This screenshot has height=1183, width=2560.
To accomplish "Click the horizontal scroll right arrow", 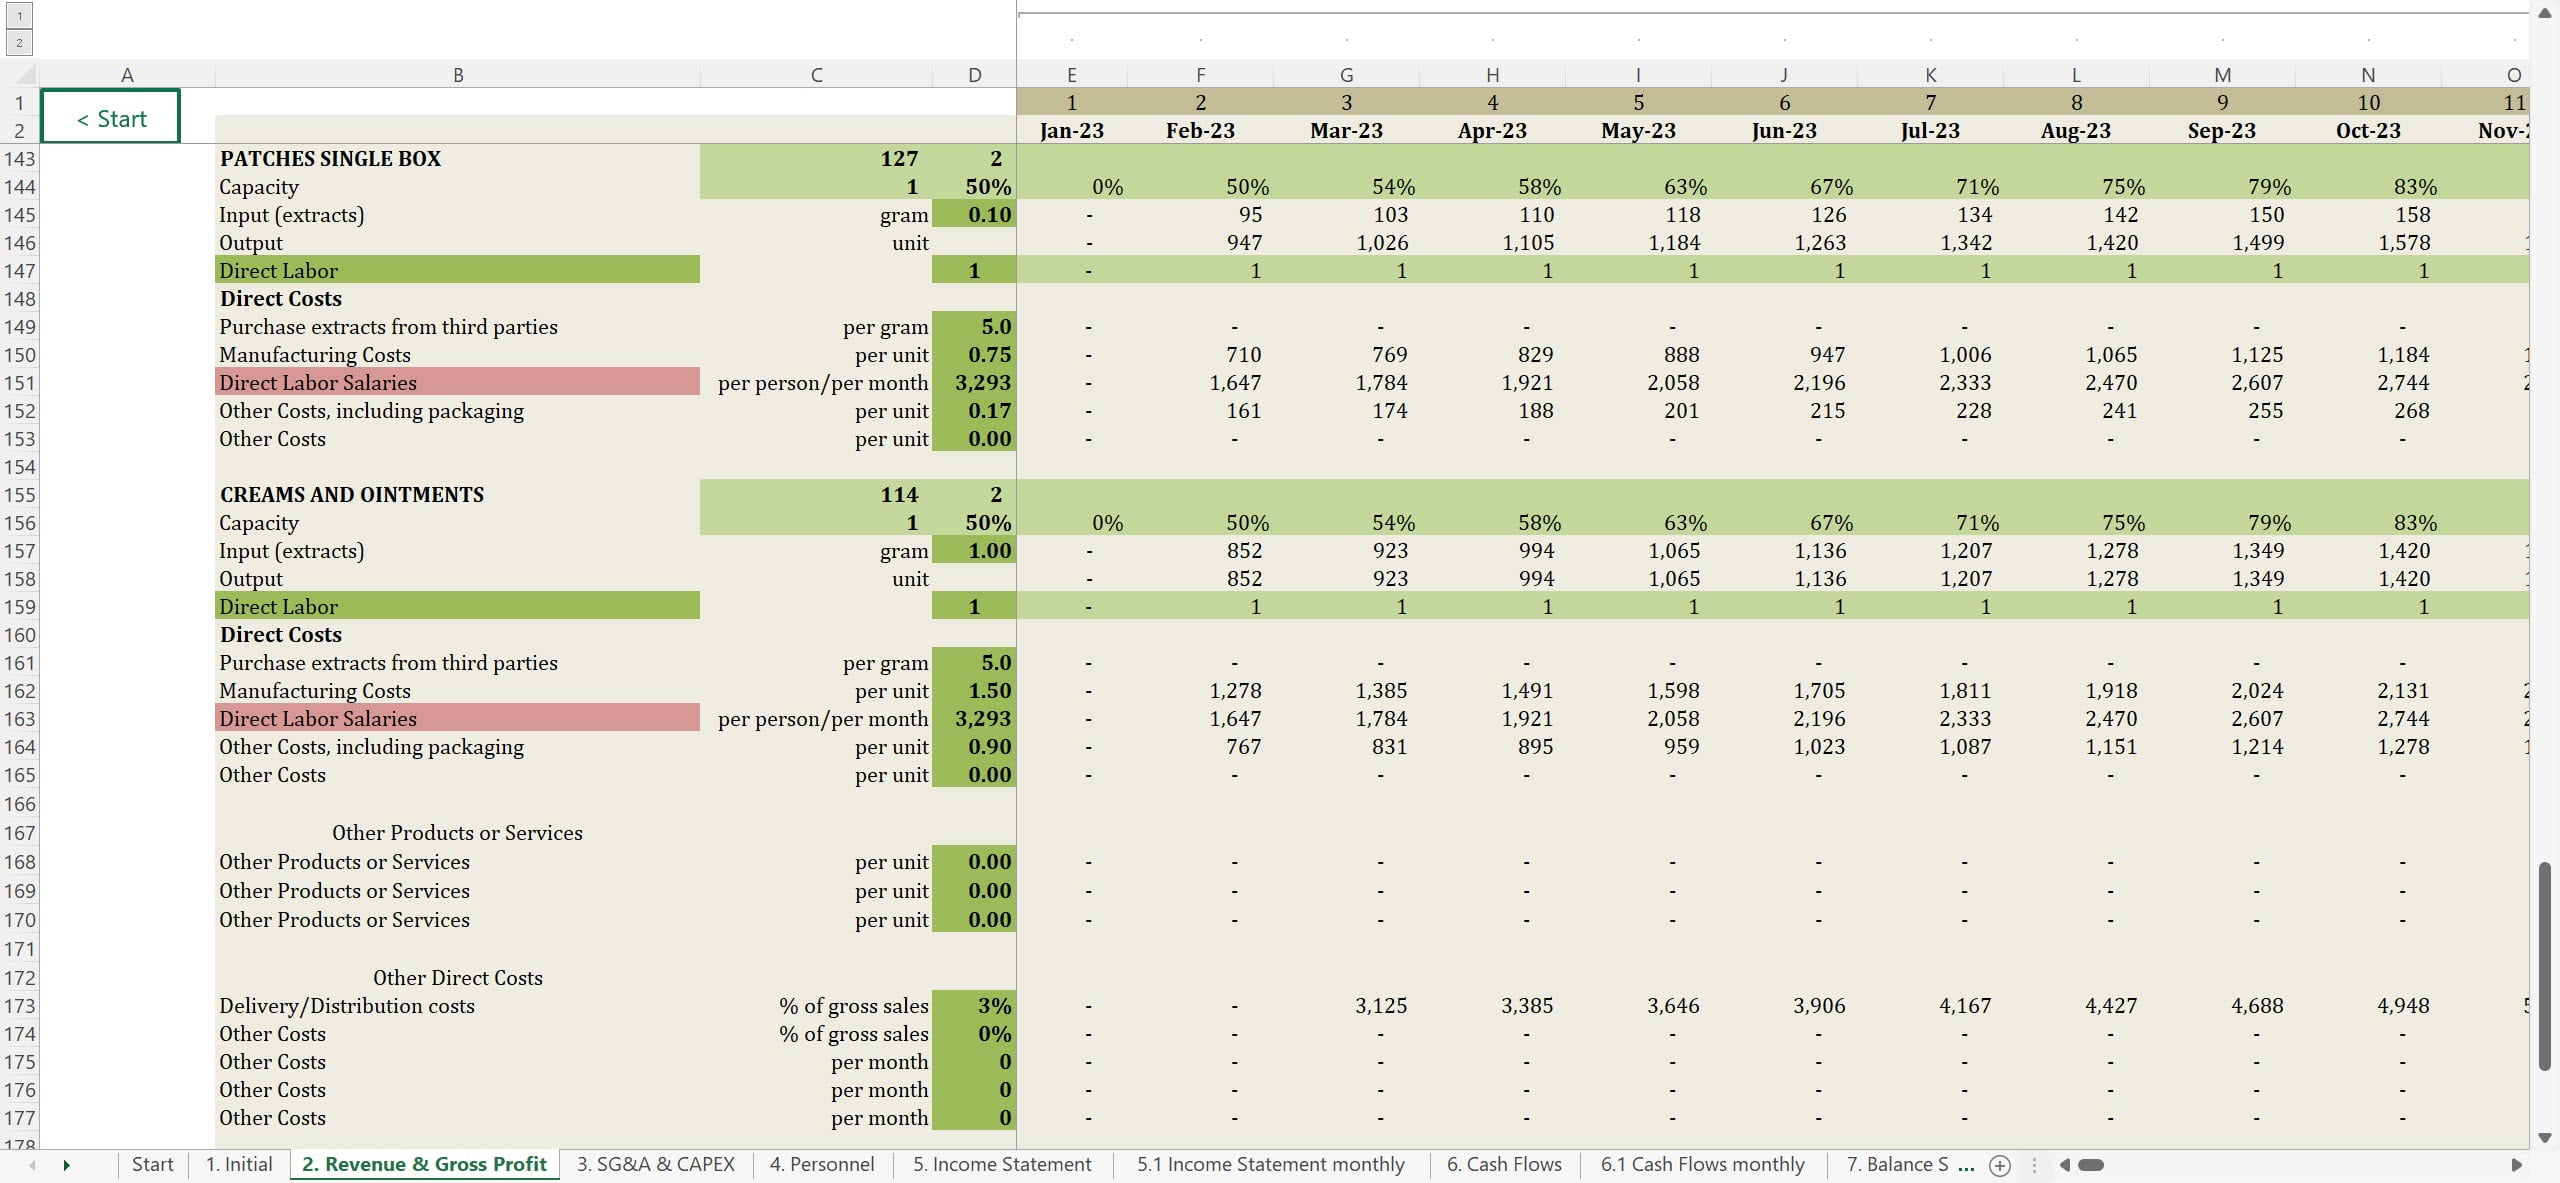I will (x=2516, y=1165).
